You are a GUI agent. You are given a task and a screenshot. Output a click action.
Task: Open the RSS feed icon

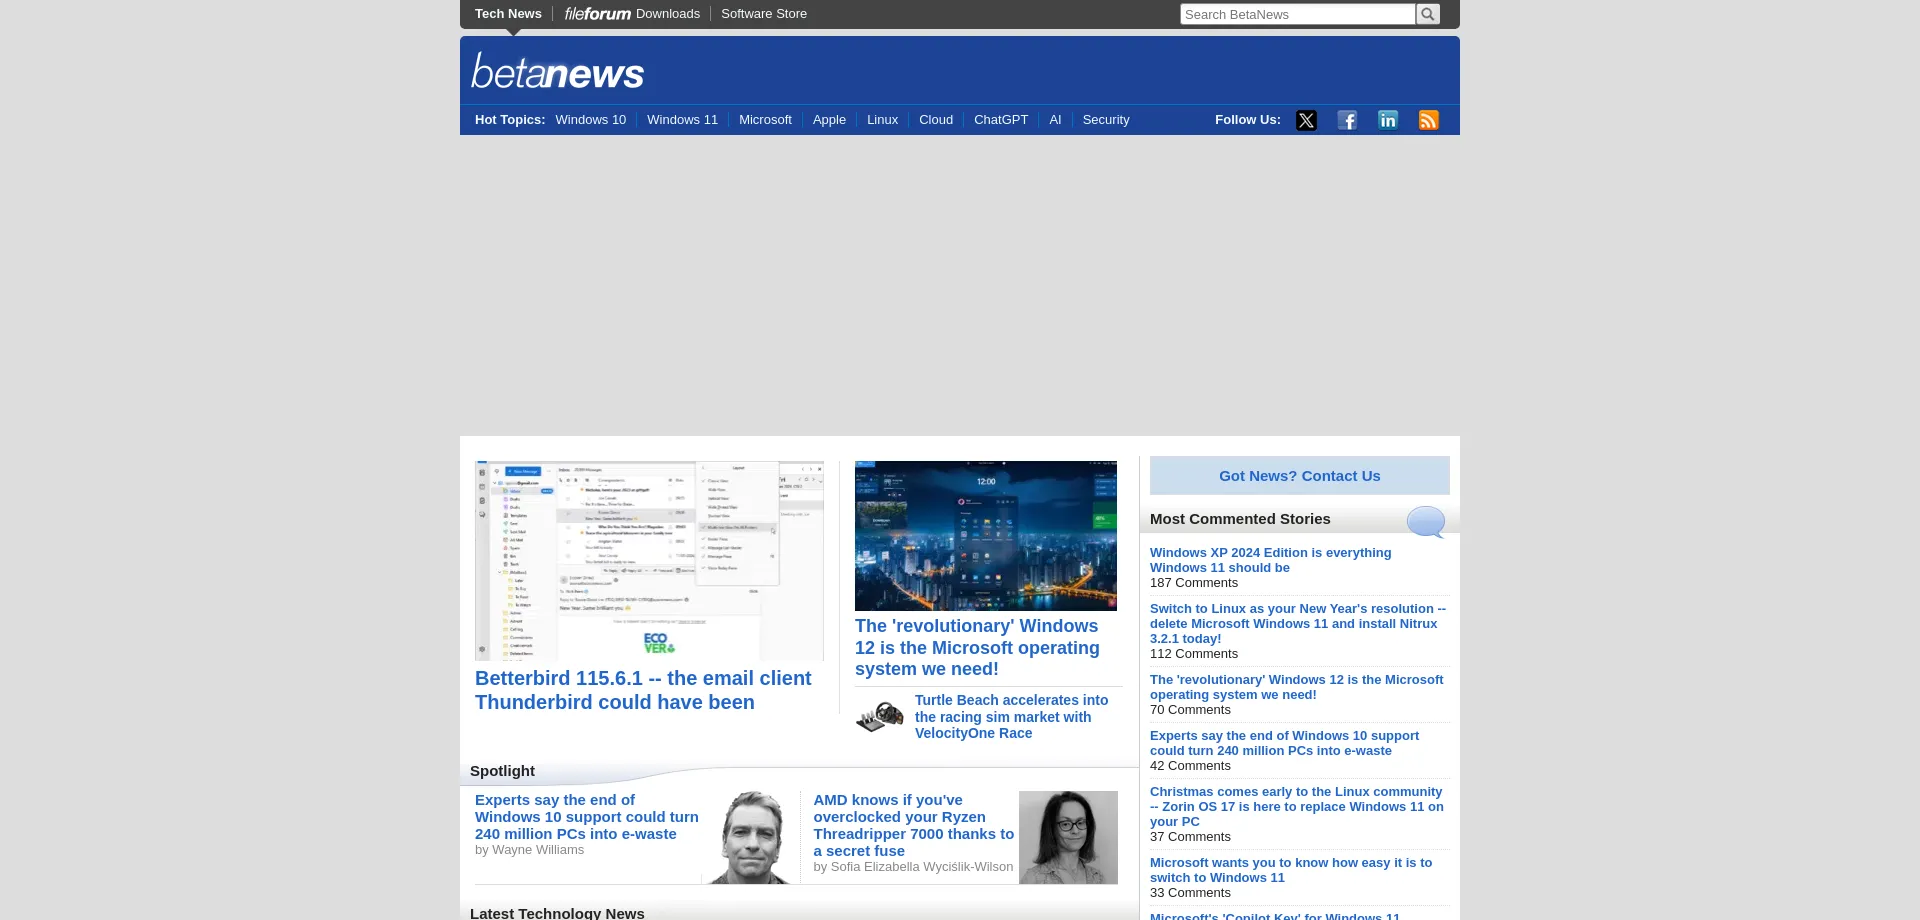coord(1429,120)
